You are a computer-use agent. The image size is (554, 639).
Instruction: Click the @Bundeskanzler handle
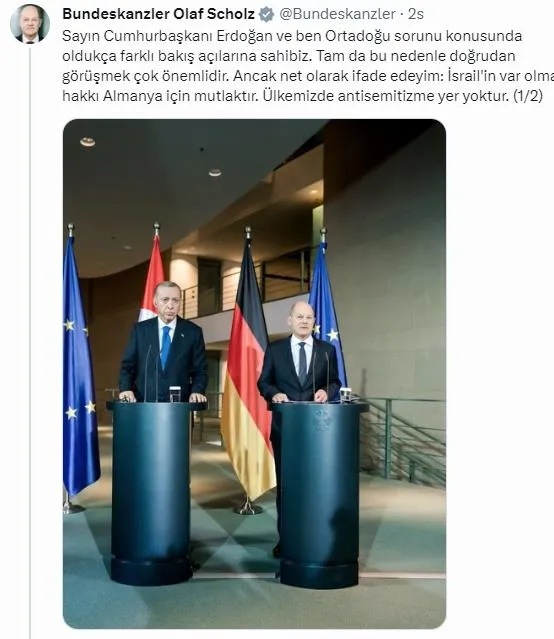pos(337,14)
